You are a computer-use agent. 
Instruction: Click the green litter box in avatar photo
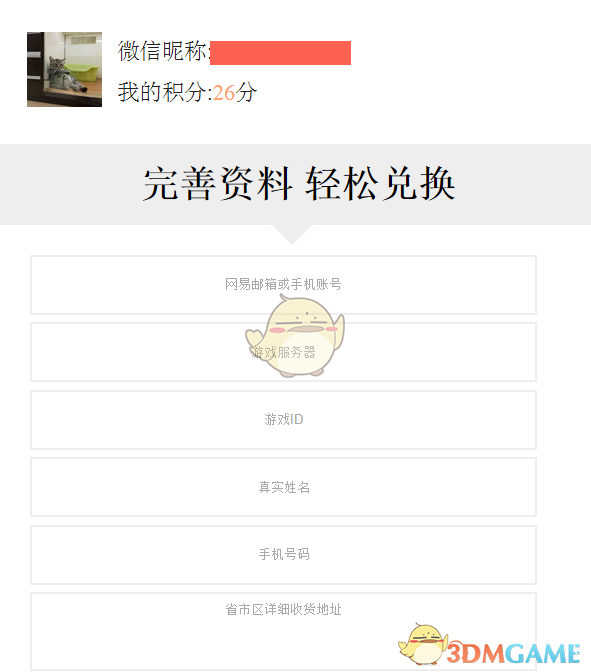pos(83,72)
